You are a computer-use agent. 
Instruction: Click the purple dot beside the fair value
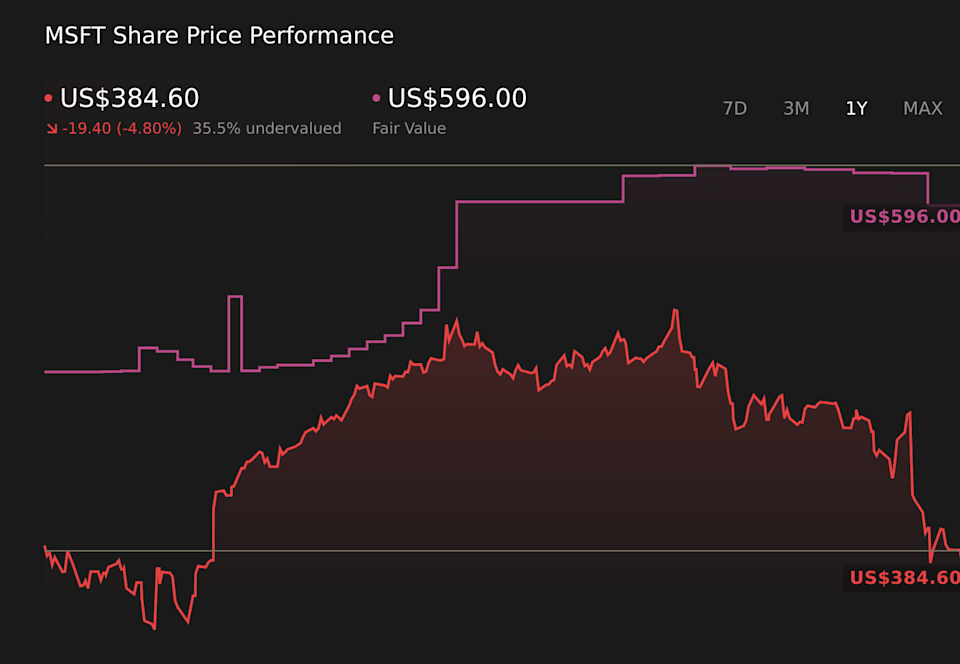coord(377,99)
